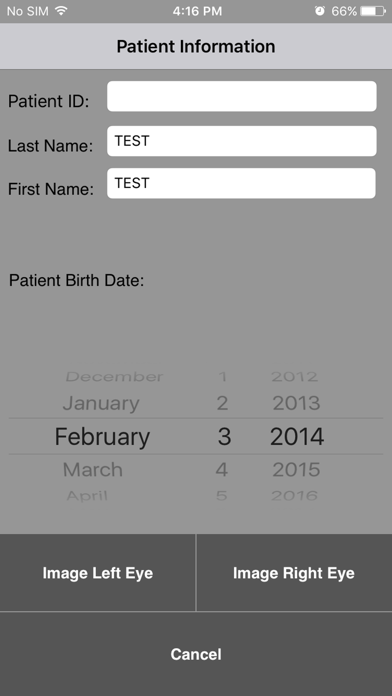The width and height of the screenshot is (392, 696).
Task: Tap the Wi-Fi icon in status bar
Action: [x=61, y=11]
